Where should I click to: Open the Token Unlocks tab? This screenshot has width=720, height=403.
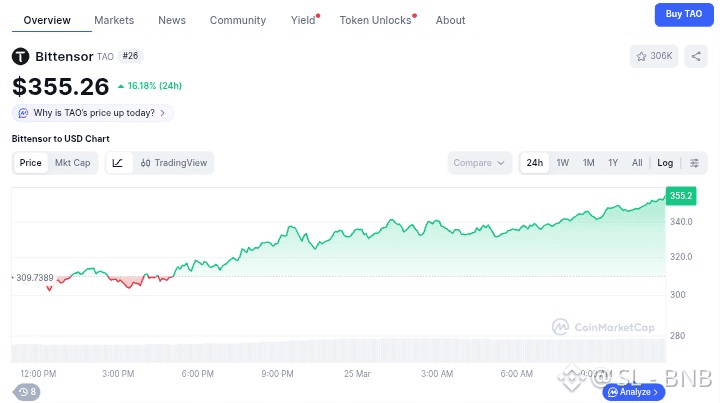point(375,20)
